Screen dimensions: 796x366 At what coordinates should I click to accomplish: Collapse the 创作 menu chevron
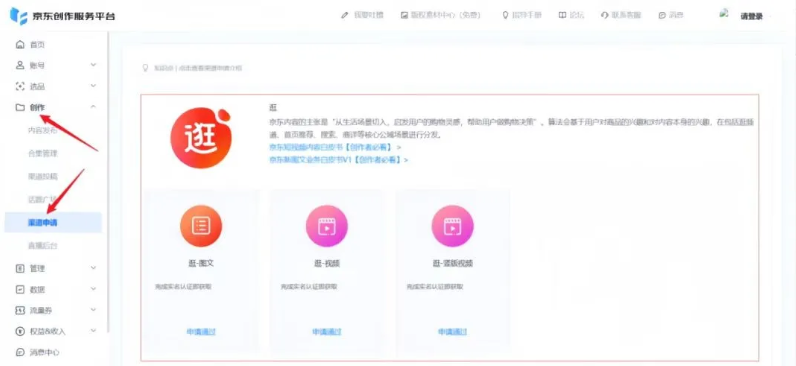(x=93, y=107)
